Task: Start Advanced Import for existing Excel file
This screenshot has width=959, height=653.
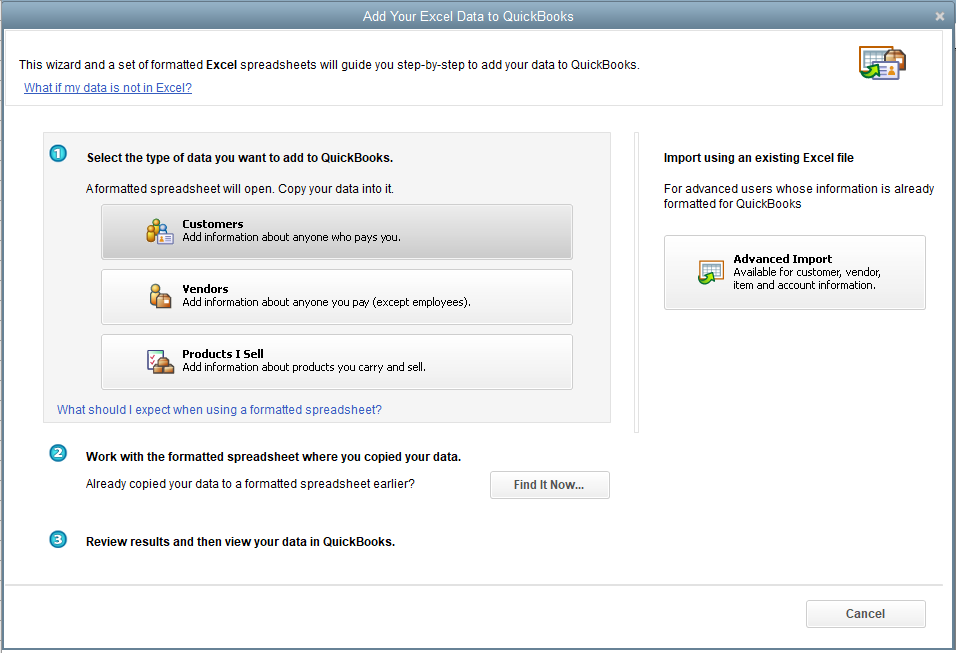Action: pos(794,272)
